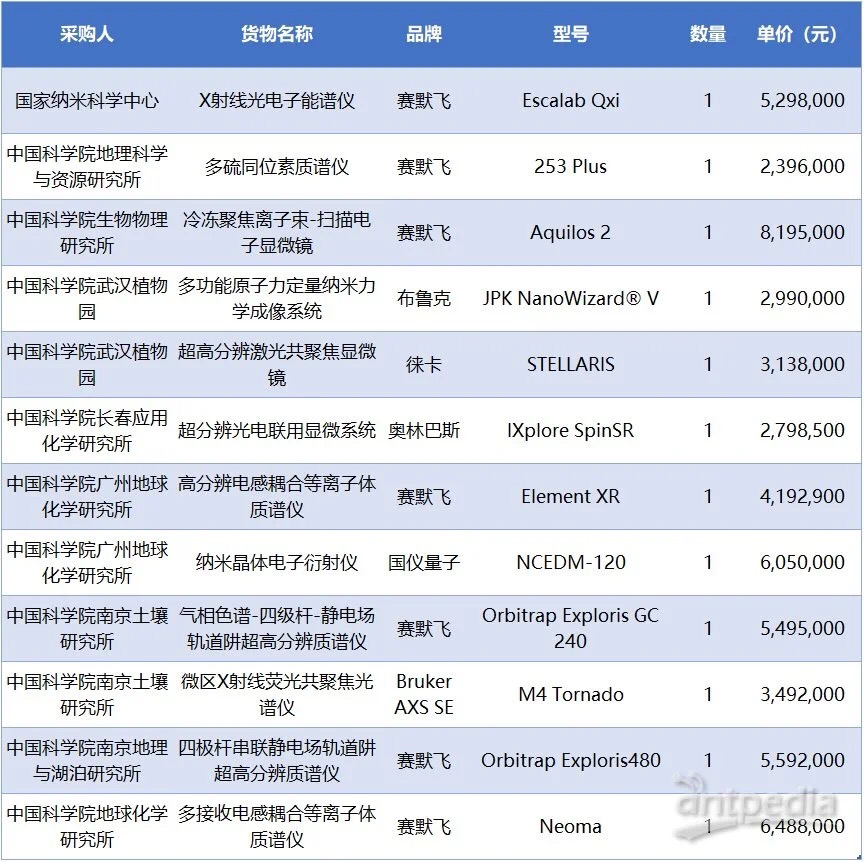
Task: Click the 253 Plus model cell
Action: (x=570, y=166)
